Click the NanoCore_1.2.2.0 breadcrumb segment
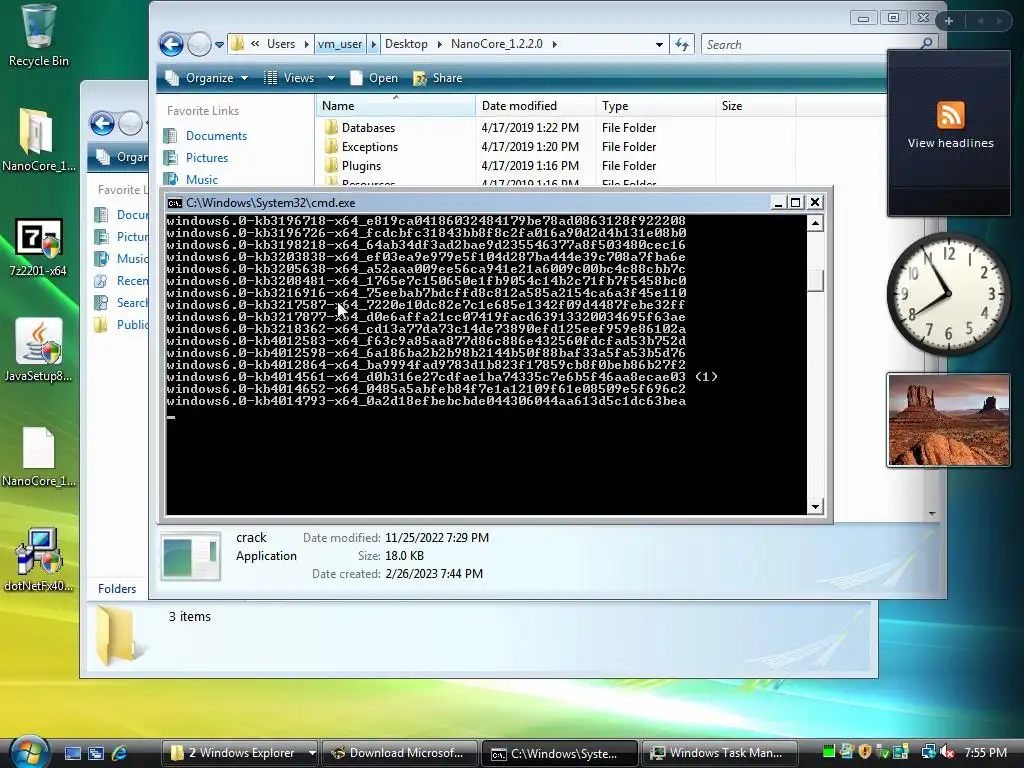Viewport: 1024px width, 768px height. click(496, 44)
